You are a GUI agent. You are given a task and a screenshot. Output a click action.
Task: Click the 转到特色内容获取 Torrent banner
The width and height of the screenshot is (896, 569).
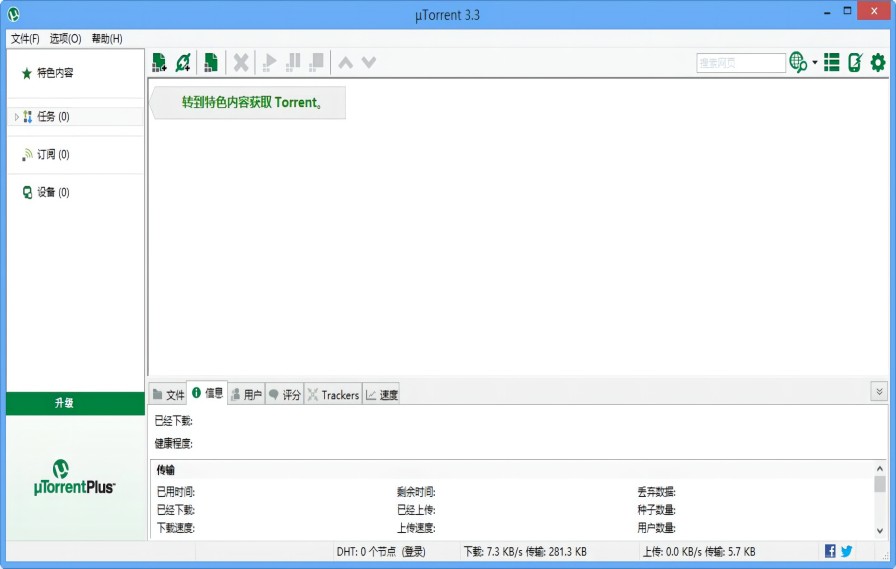coord(248,103)
